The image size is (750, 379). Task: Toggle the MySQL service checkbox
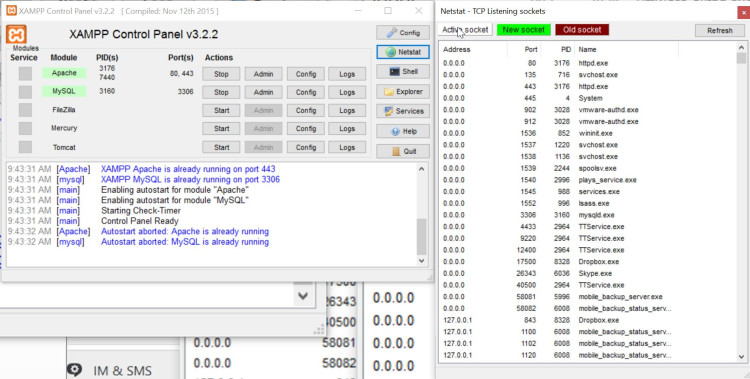pos(25,92)
